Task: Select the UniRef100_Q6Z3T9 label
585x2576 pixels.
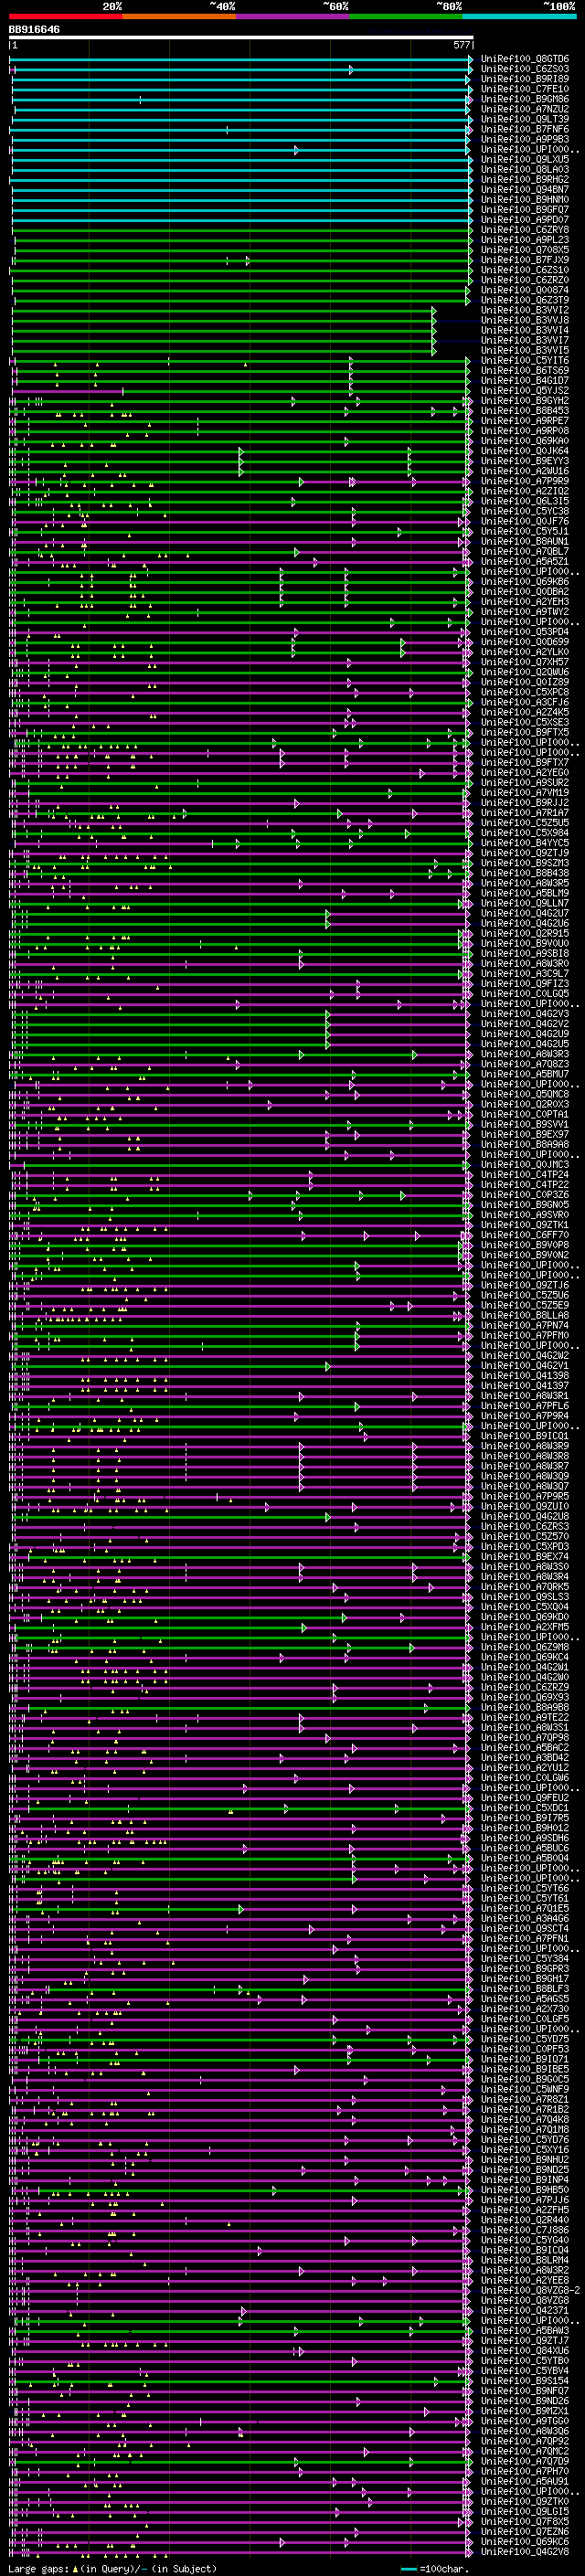Action: (525, 300)
